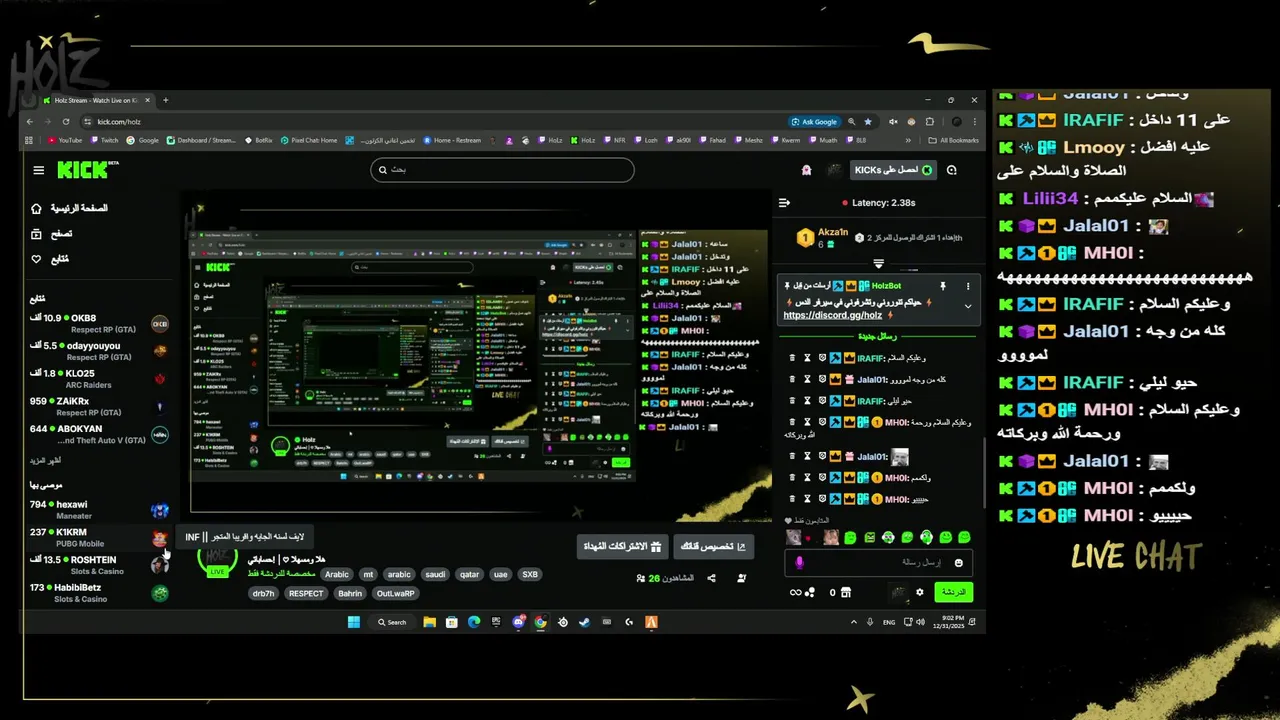Open the Google bookmark
1280x720 pixels.
(x=143, y=140)
